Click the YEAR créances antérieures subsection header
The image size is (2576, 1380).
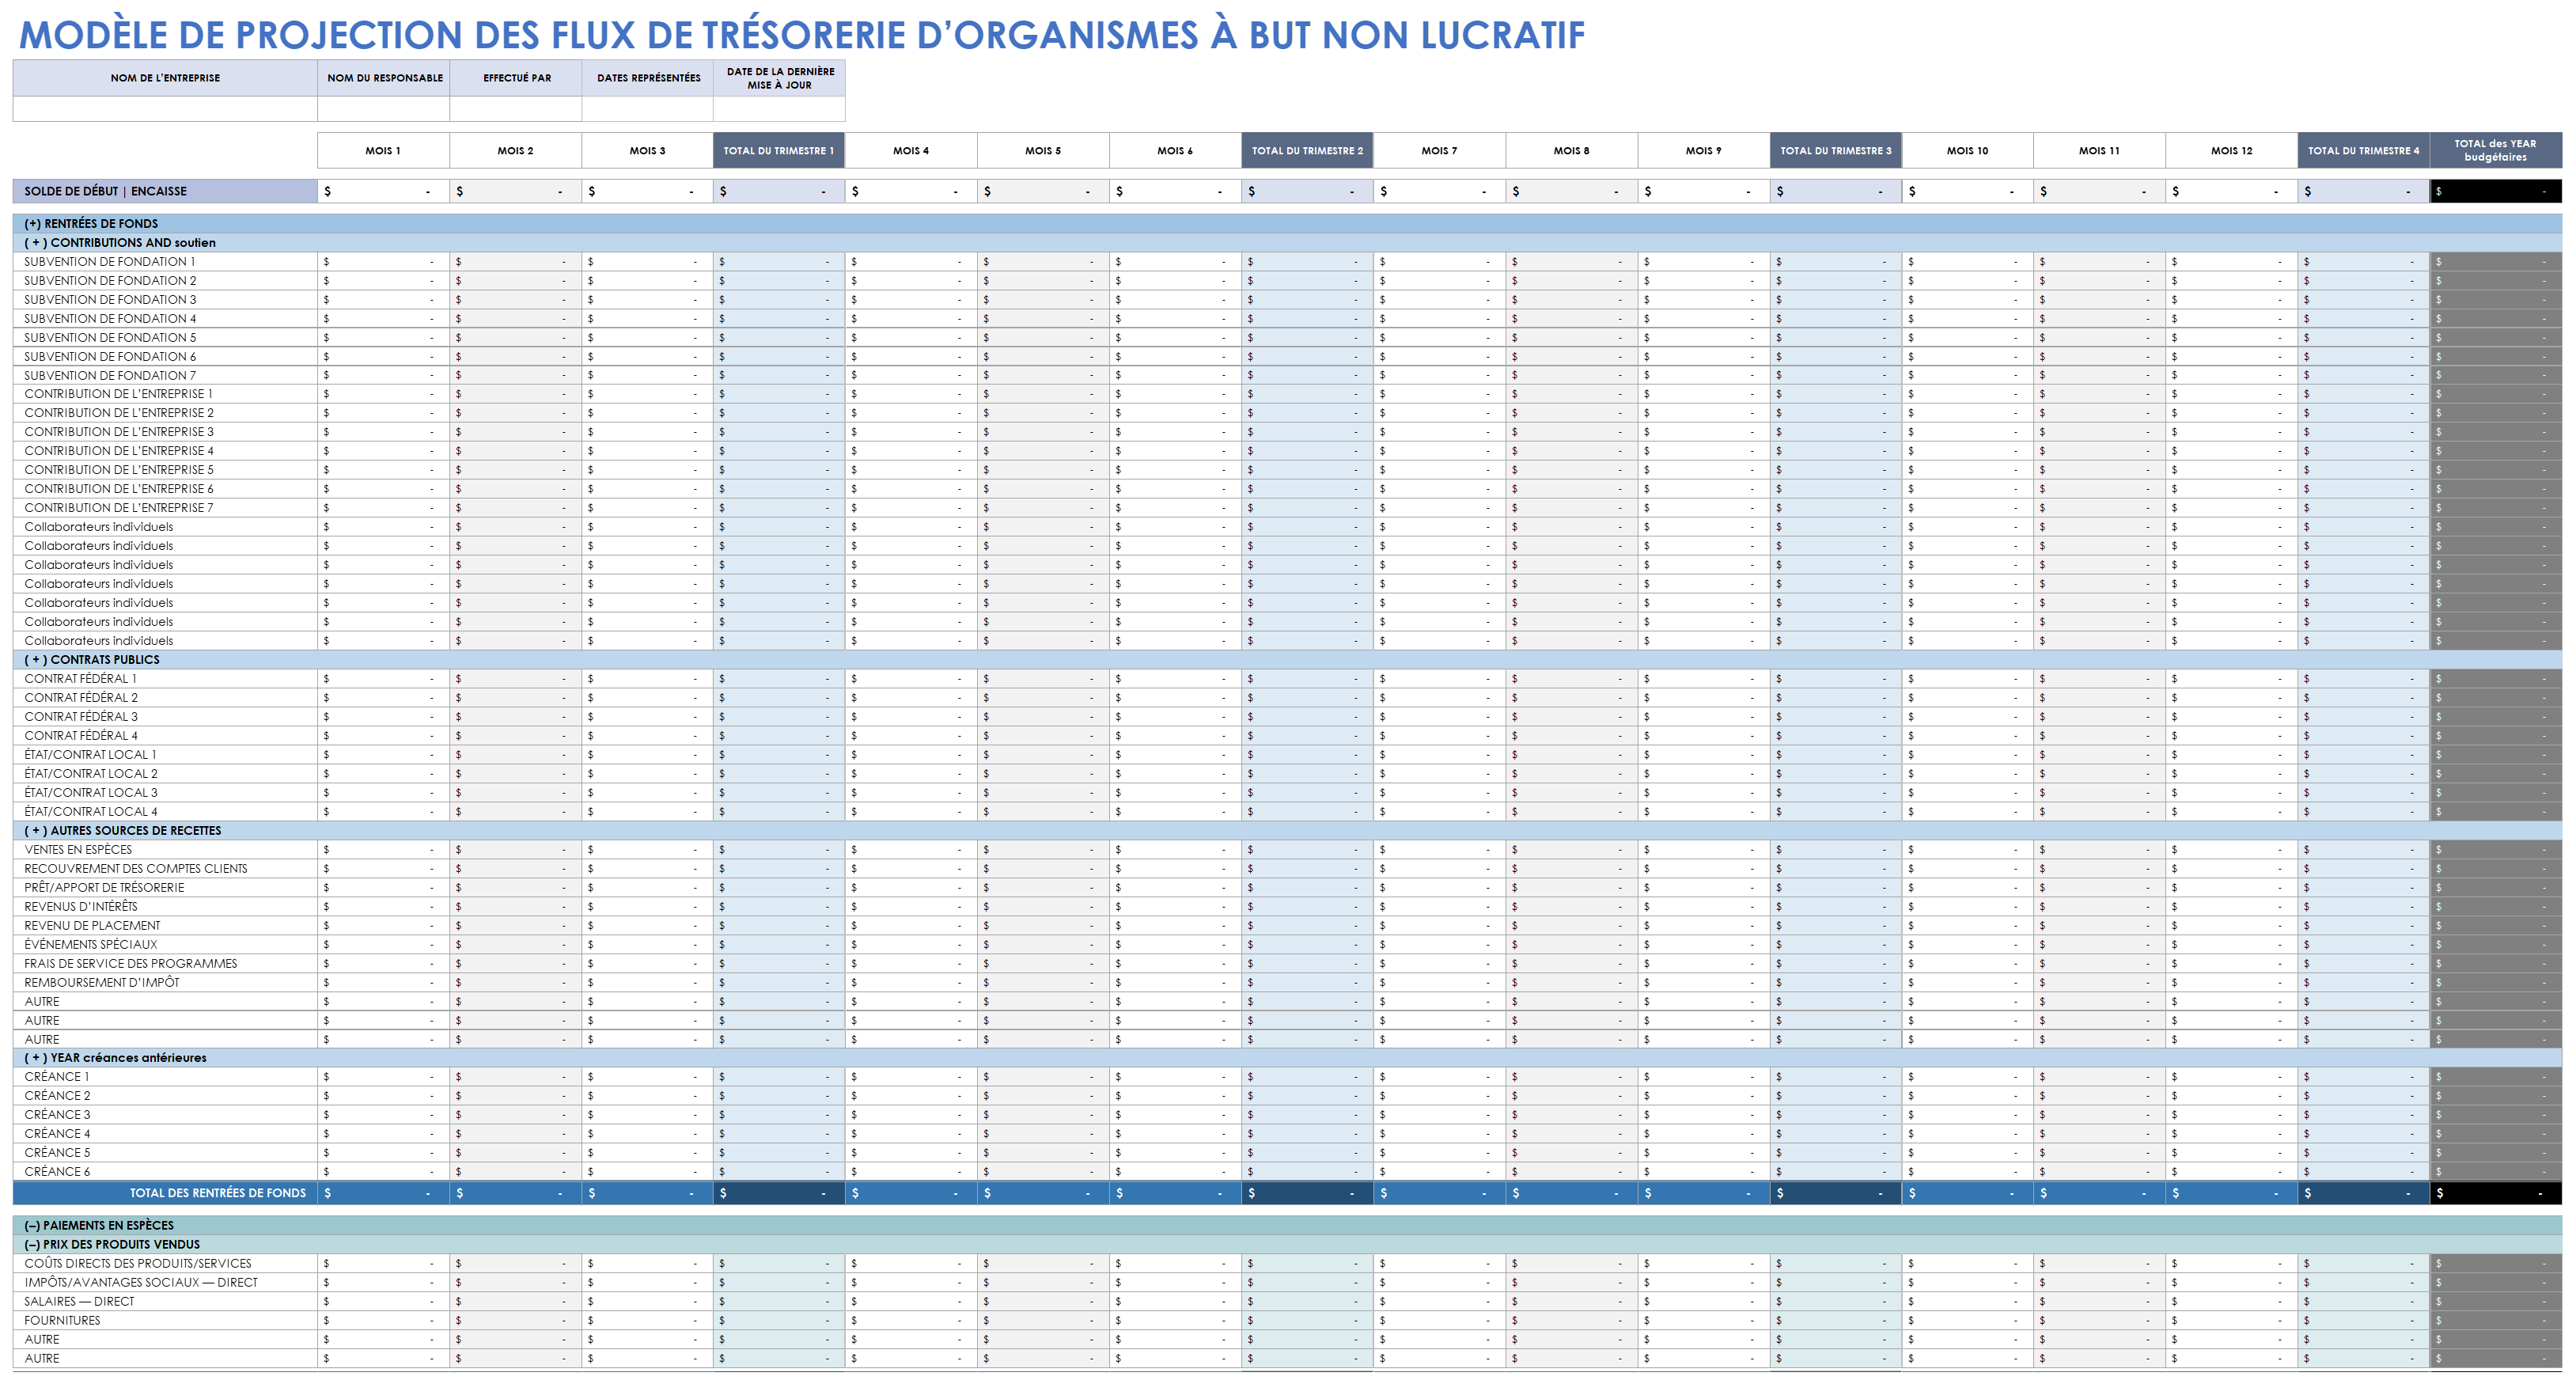[1287, 1058]
